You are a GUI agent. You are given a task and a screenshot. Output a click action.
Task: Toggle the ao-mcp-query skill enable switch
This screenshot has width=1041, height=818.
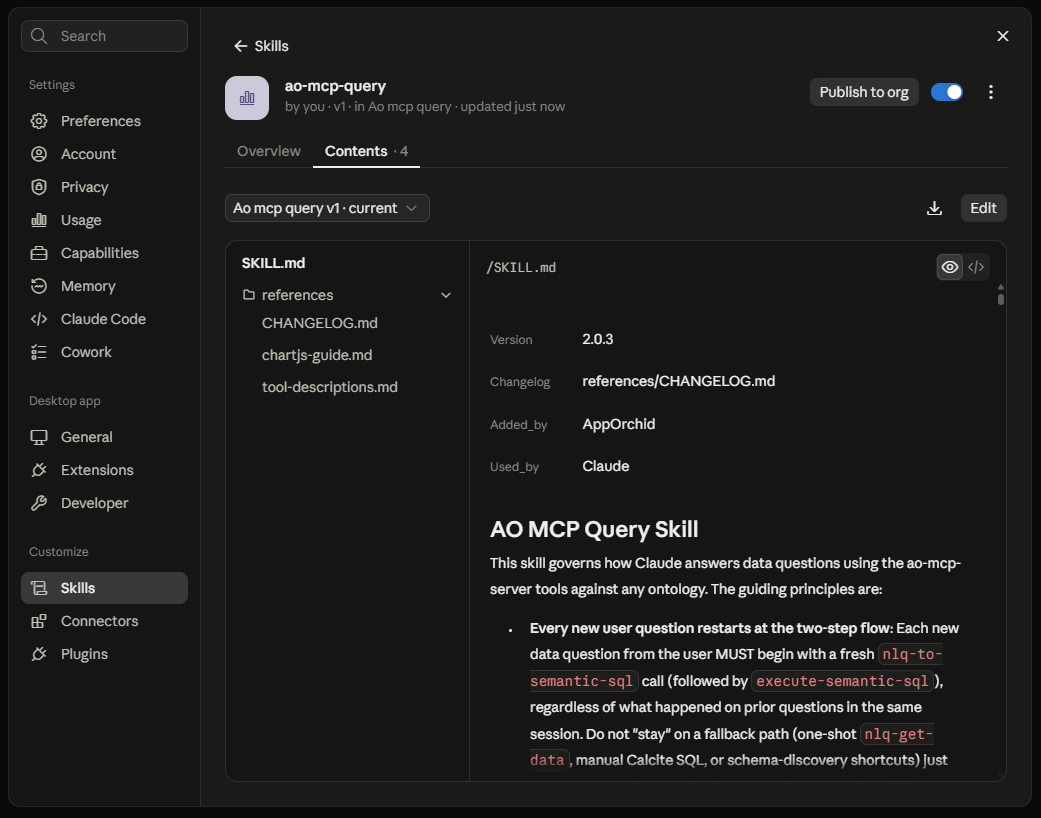tap(947, 92)
